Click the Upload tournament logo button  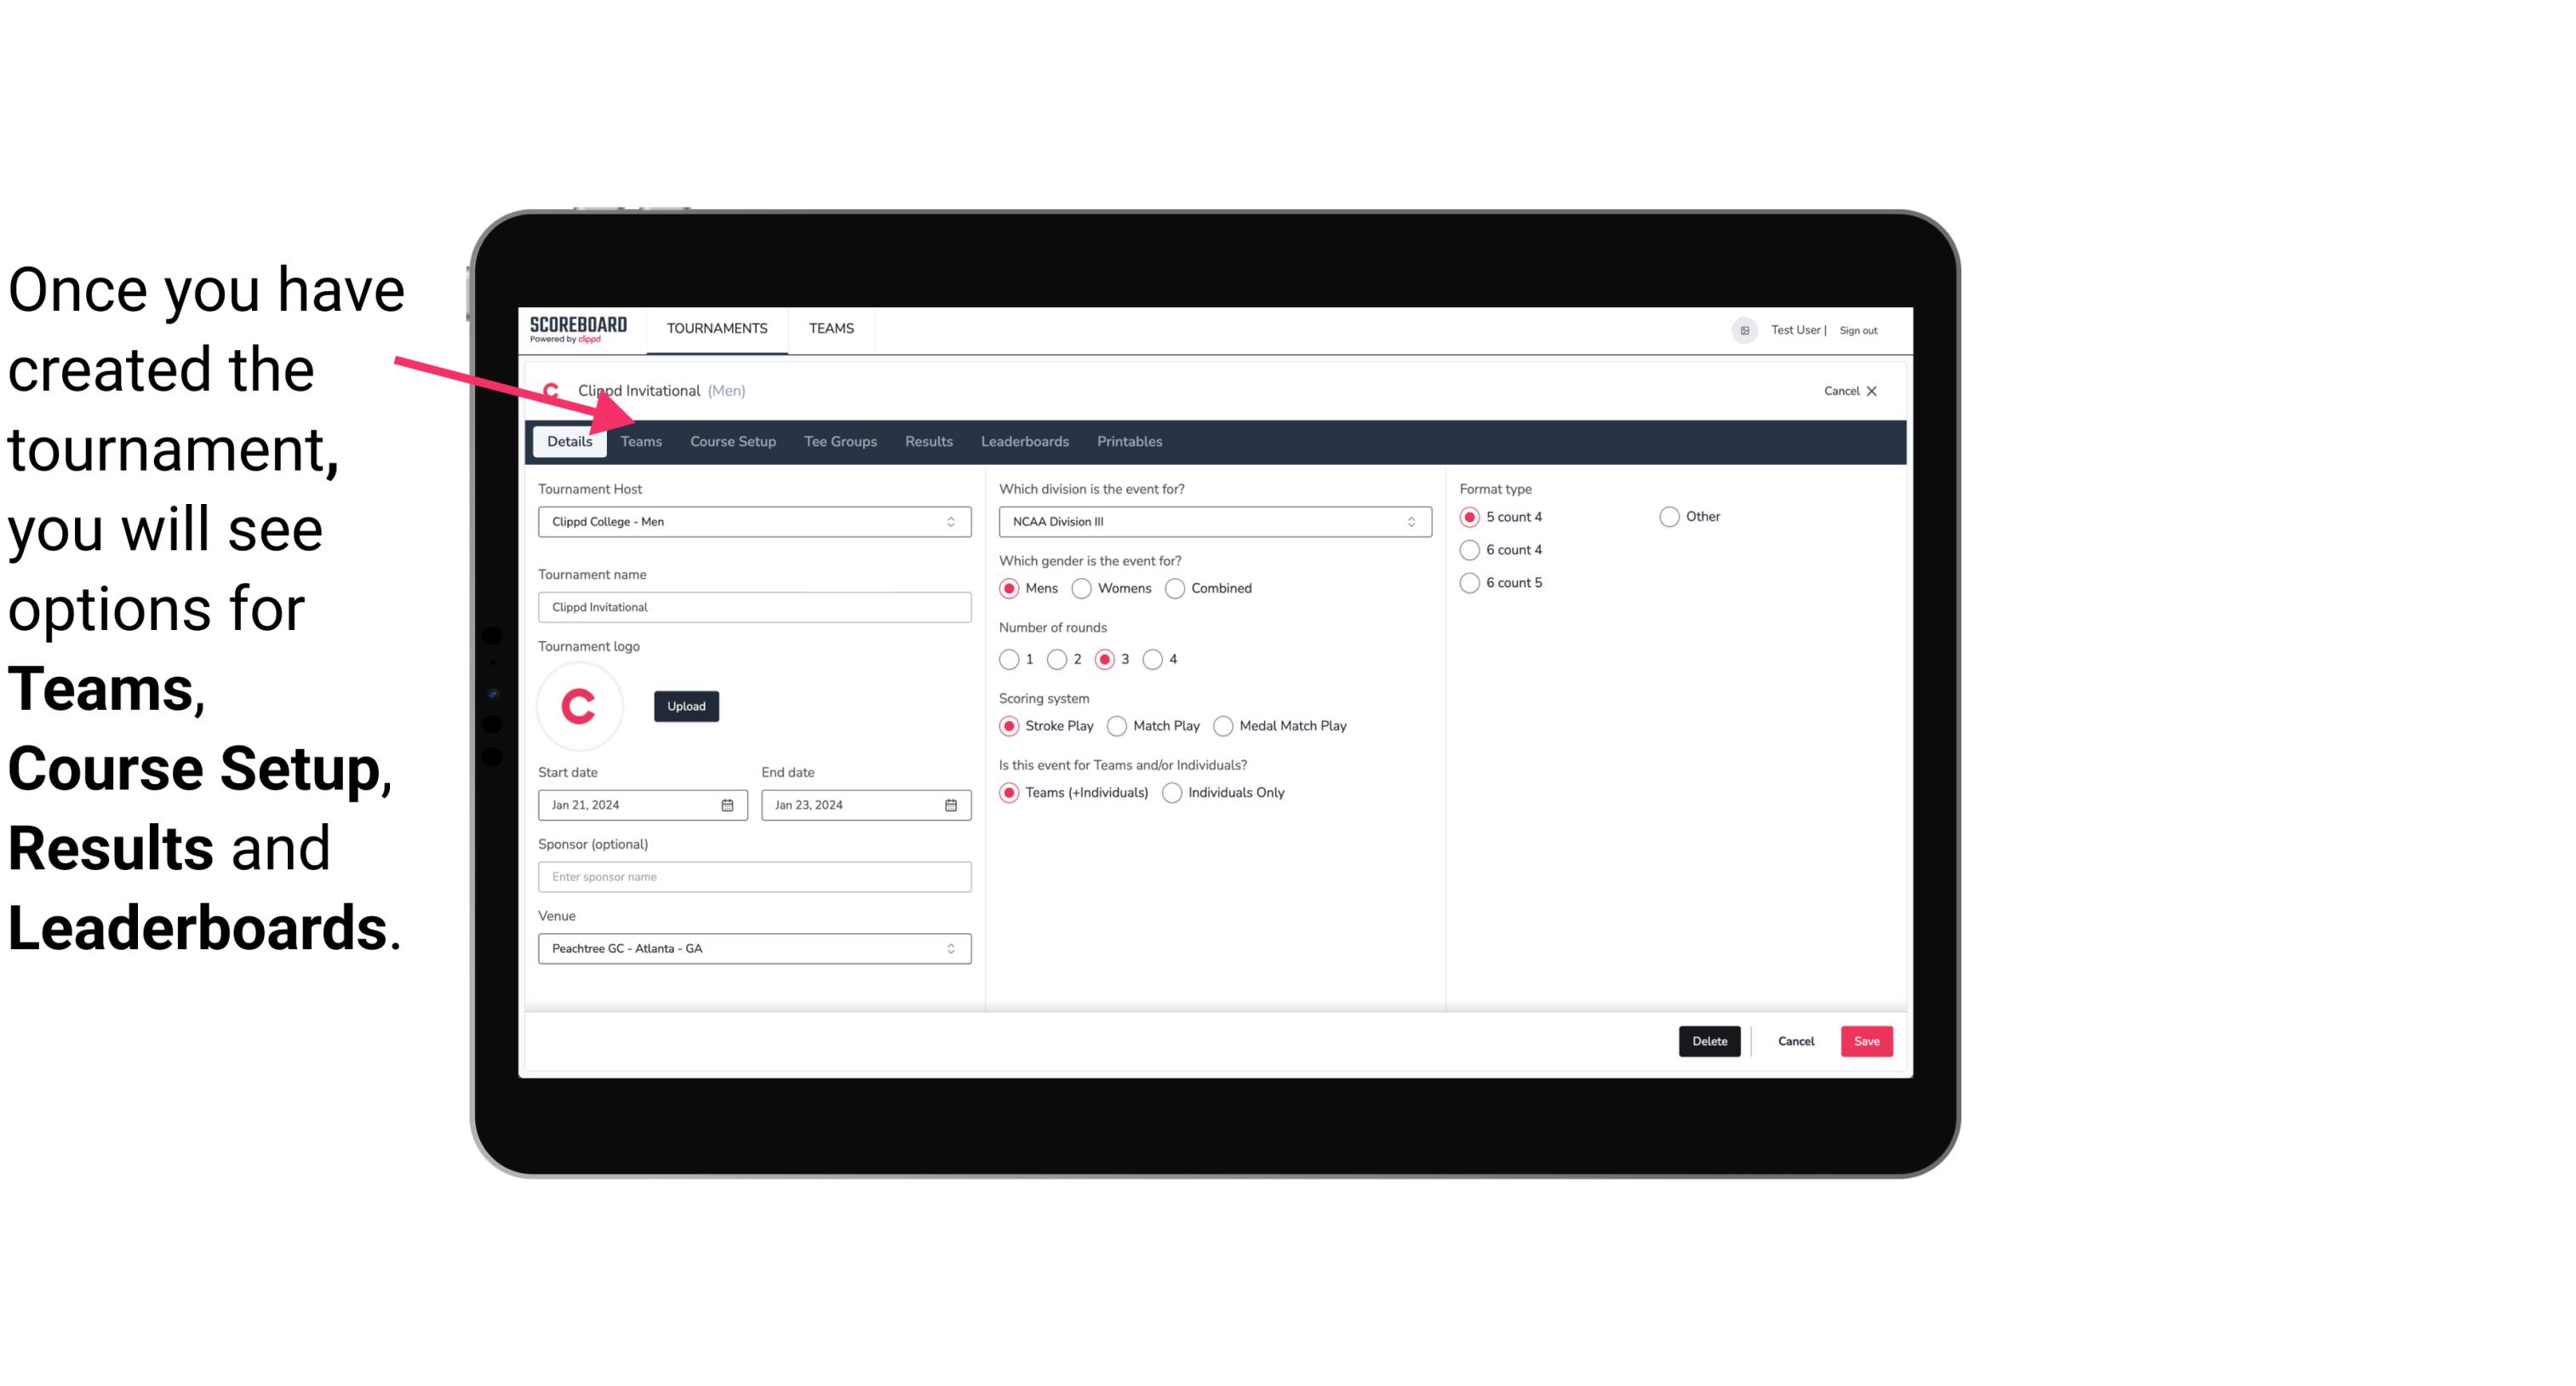pos(686,707)
